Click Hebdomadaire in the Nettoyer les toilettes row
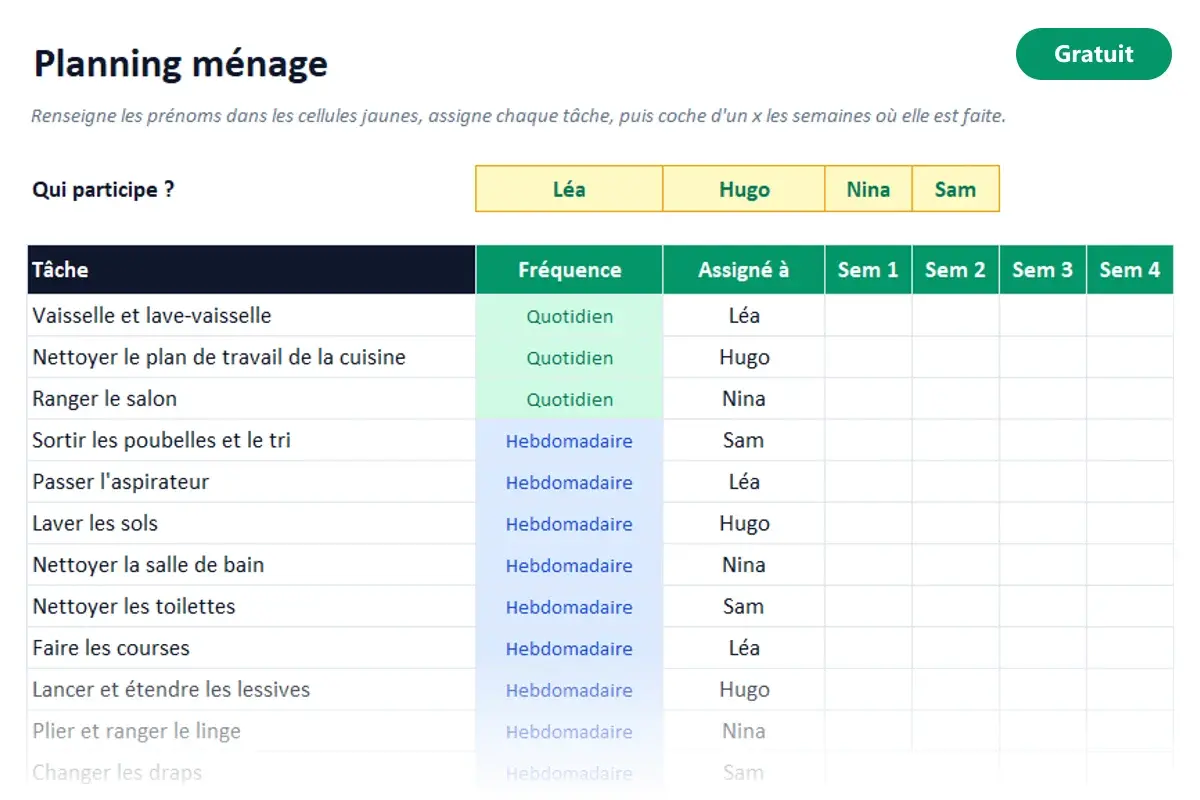The image size is (1200, 800). [569, 607]
